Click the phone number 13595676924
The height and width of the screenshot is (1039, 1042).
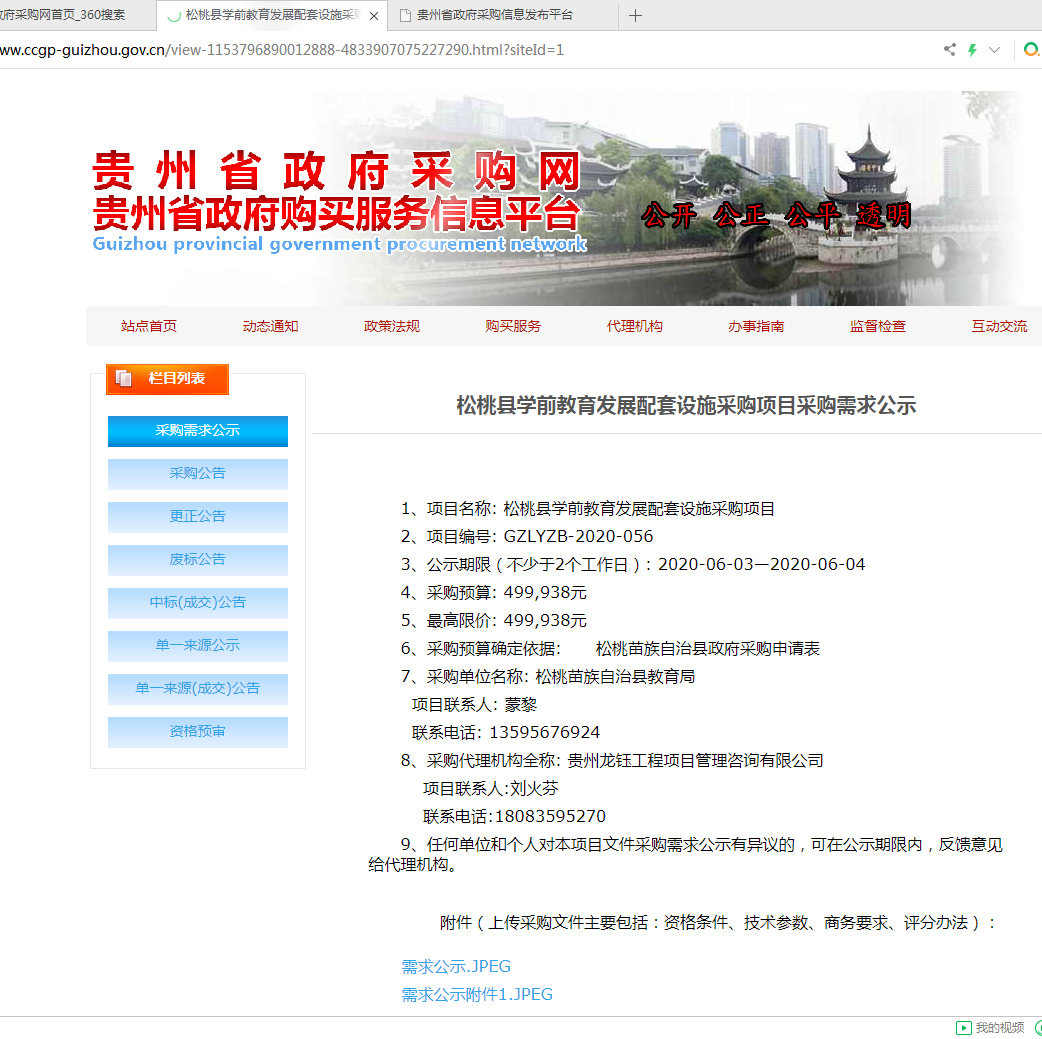coord(545,733)
